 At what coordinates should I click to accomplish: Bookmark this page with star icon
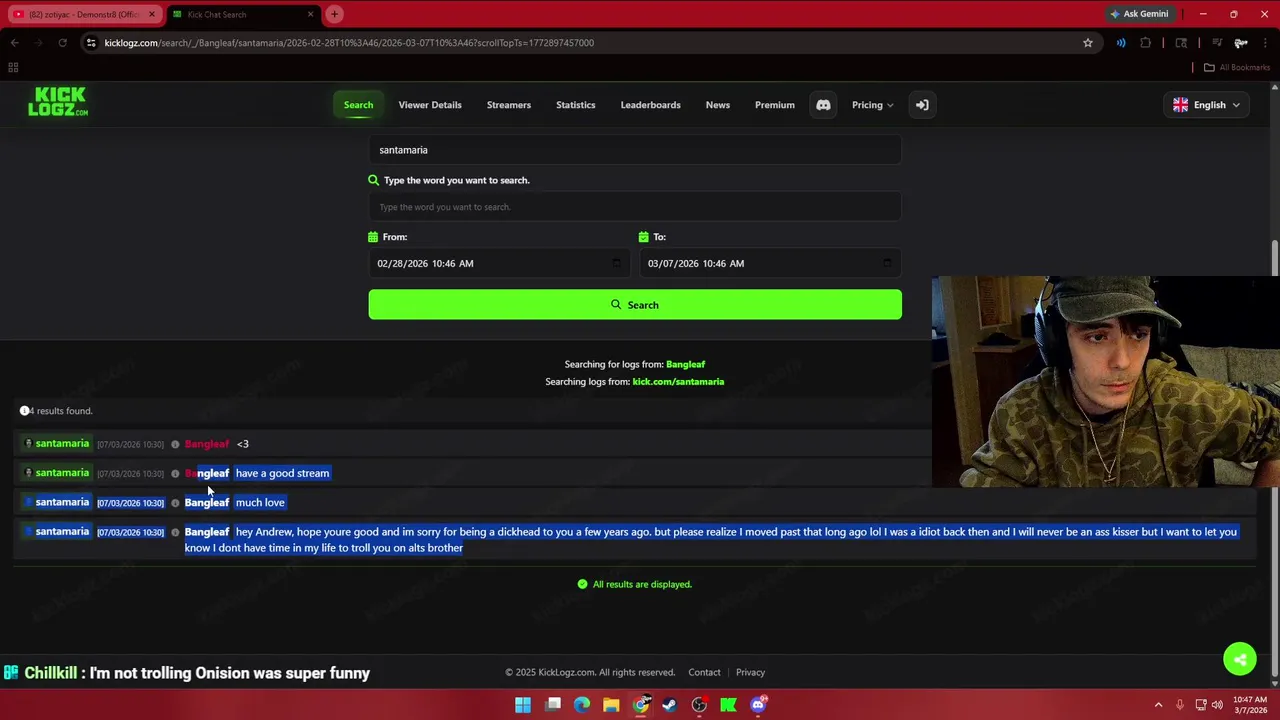(x=1088, y=43)
